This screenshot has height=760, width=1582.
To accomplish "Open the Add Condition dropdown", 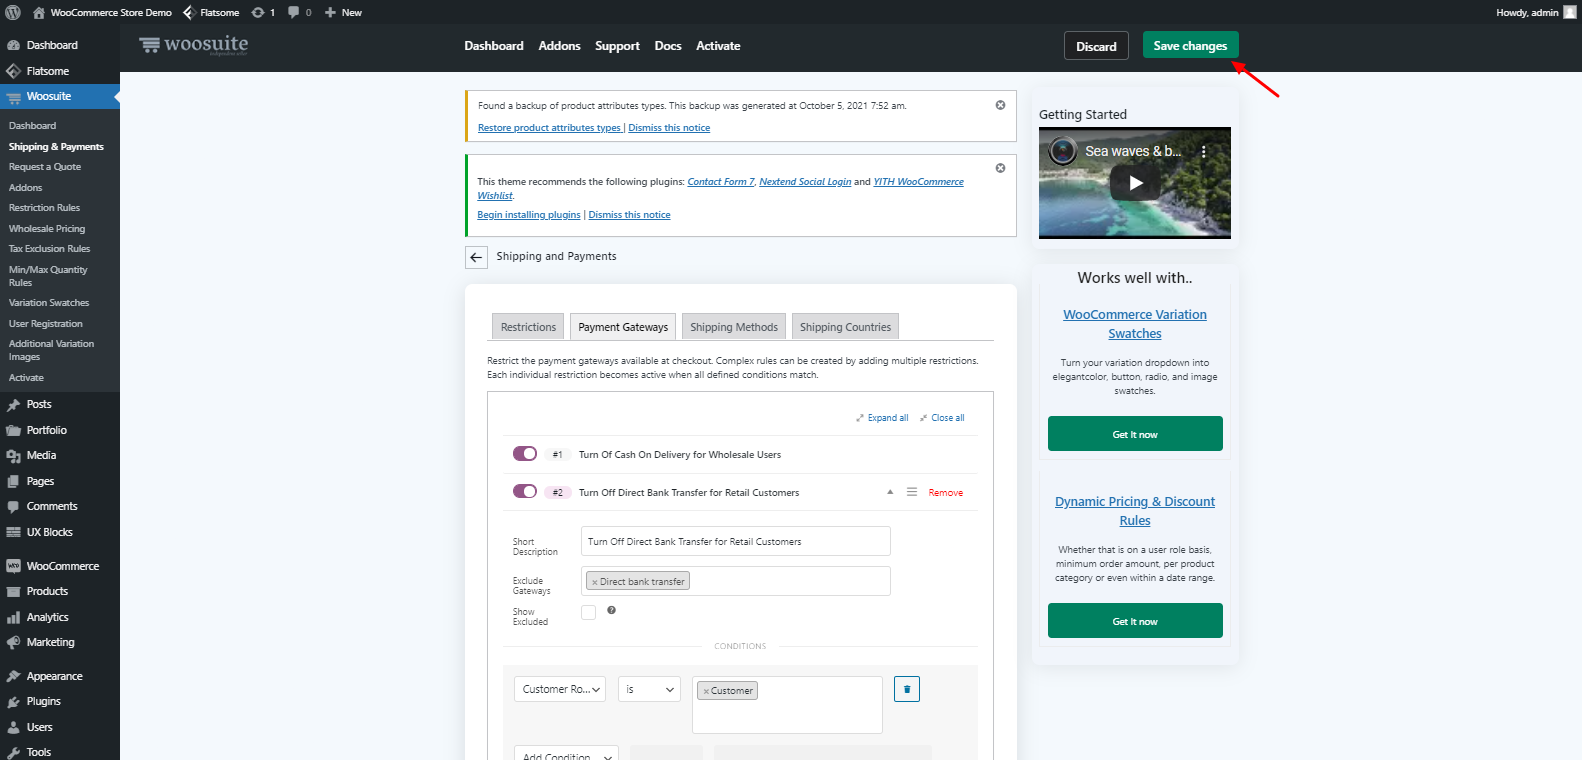I will click(x=566, y=753).
